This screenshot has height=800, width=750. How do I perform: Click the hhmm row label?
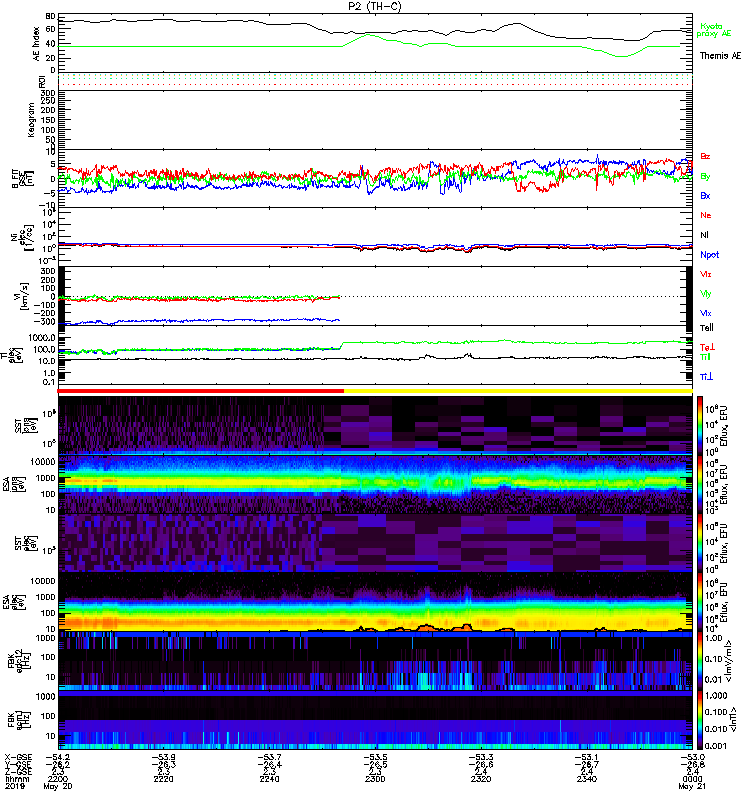[x=17, y=779]
